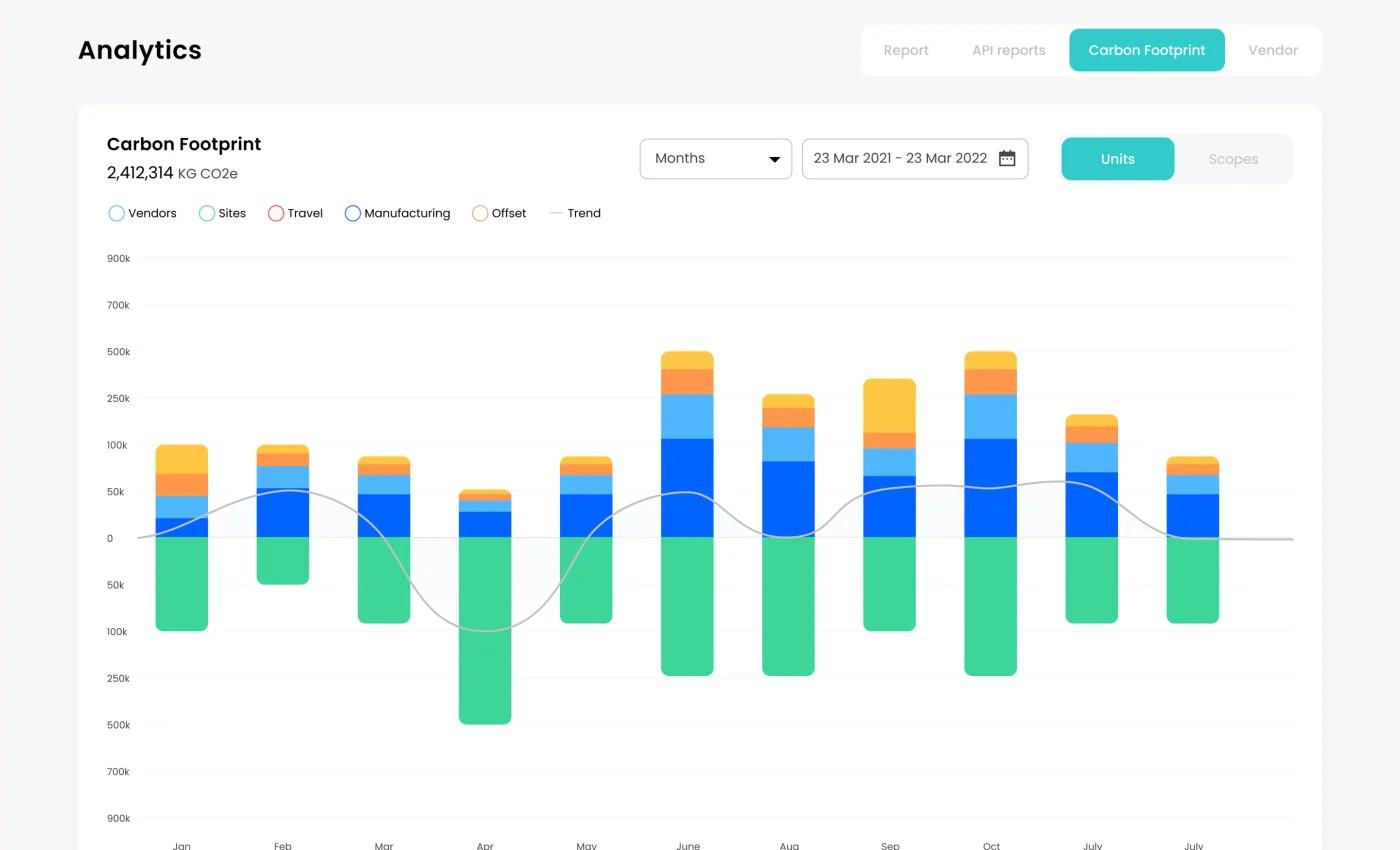Switch to the API reports tab
The image size is (1400, 850).
point(1008,50)
